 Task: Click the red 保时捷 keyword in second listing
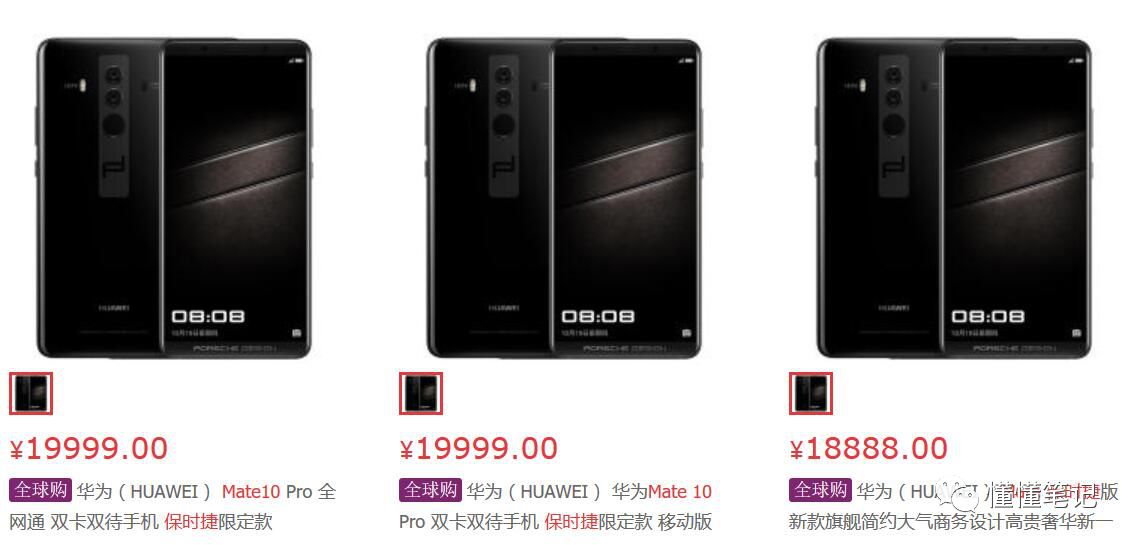click(x=571, y=522)
